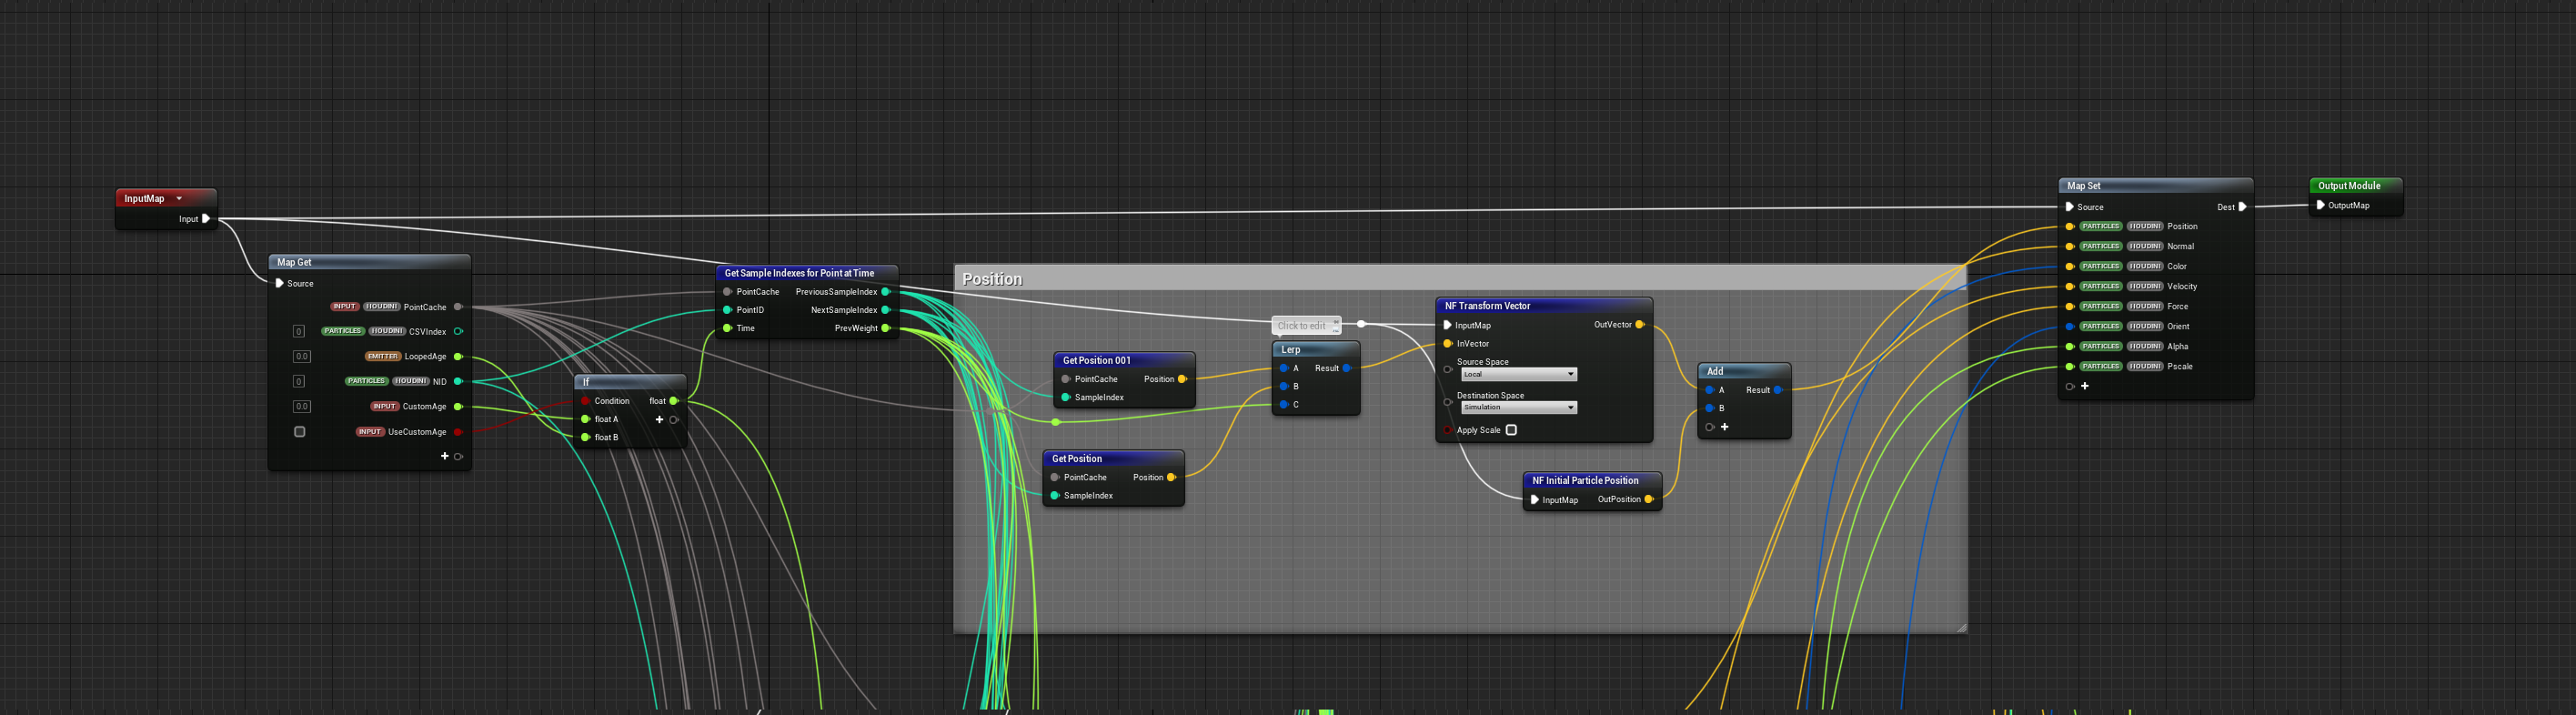
Task: Click the Position pin on Get Position 001
Action: pyautogui.click(x=1182, y=379)
